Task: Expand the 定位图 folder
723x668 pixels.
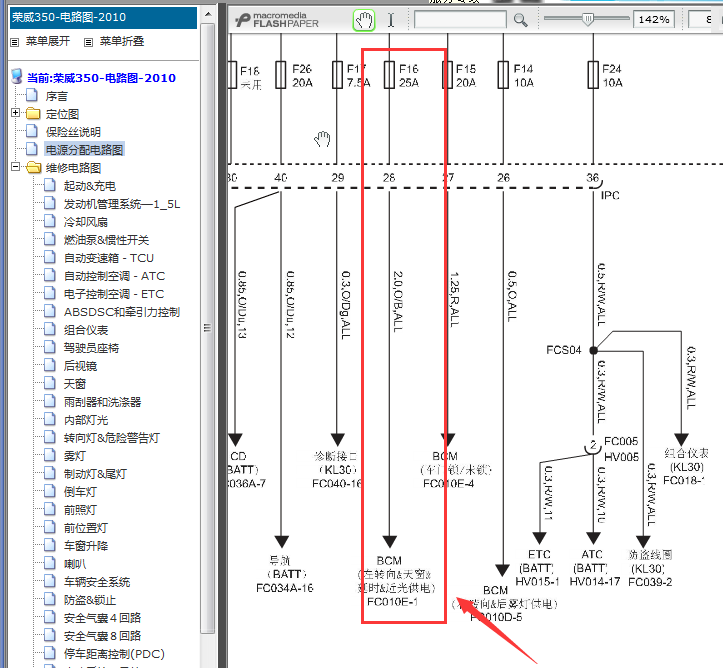Action: pyautogui.click(x=15, y=113)
